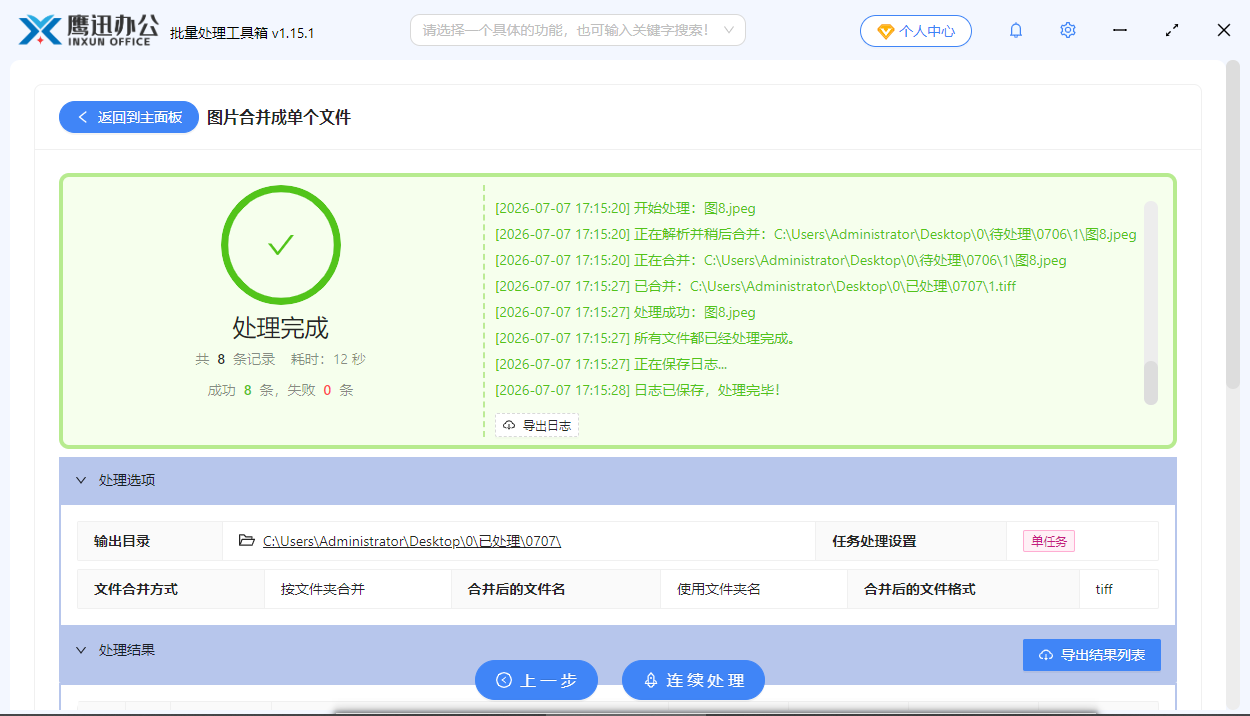The image size is (1250, 716).
Task: Click the 图片合并成单个文件 title
Action: tap(279, 117)
